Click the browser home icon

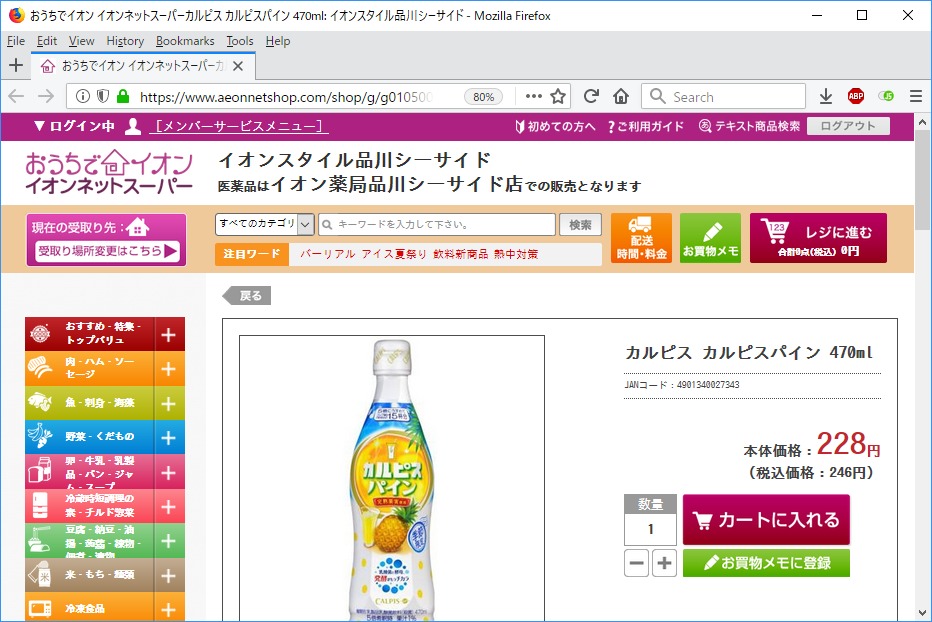pyautogui.click(x=621, y=96)
